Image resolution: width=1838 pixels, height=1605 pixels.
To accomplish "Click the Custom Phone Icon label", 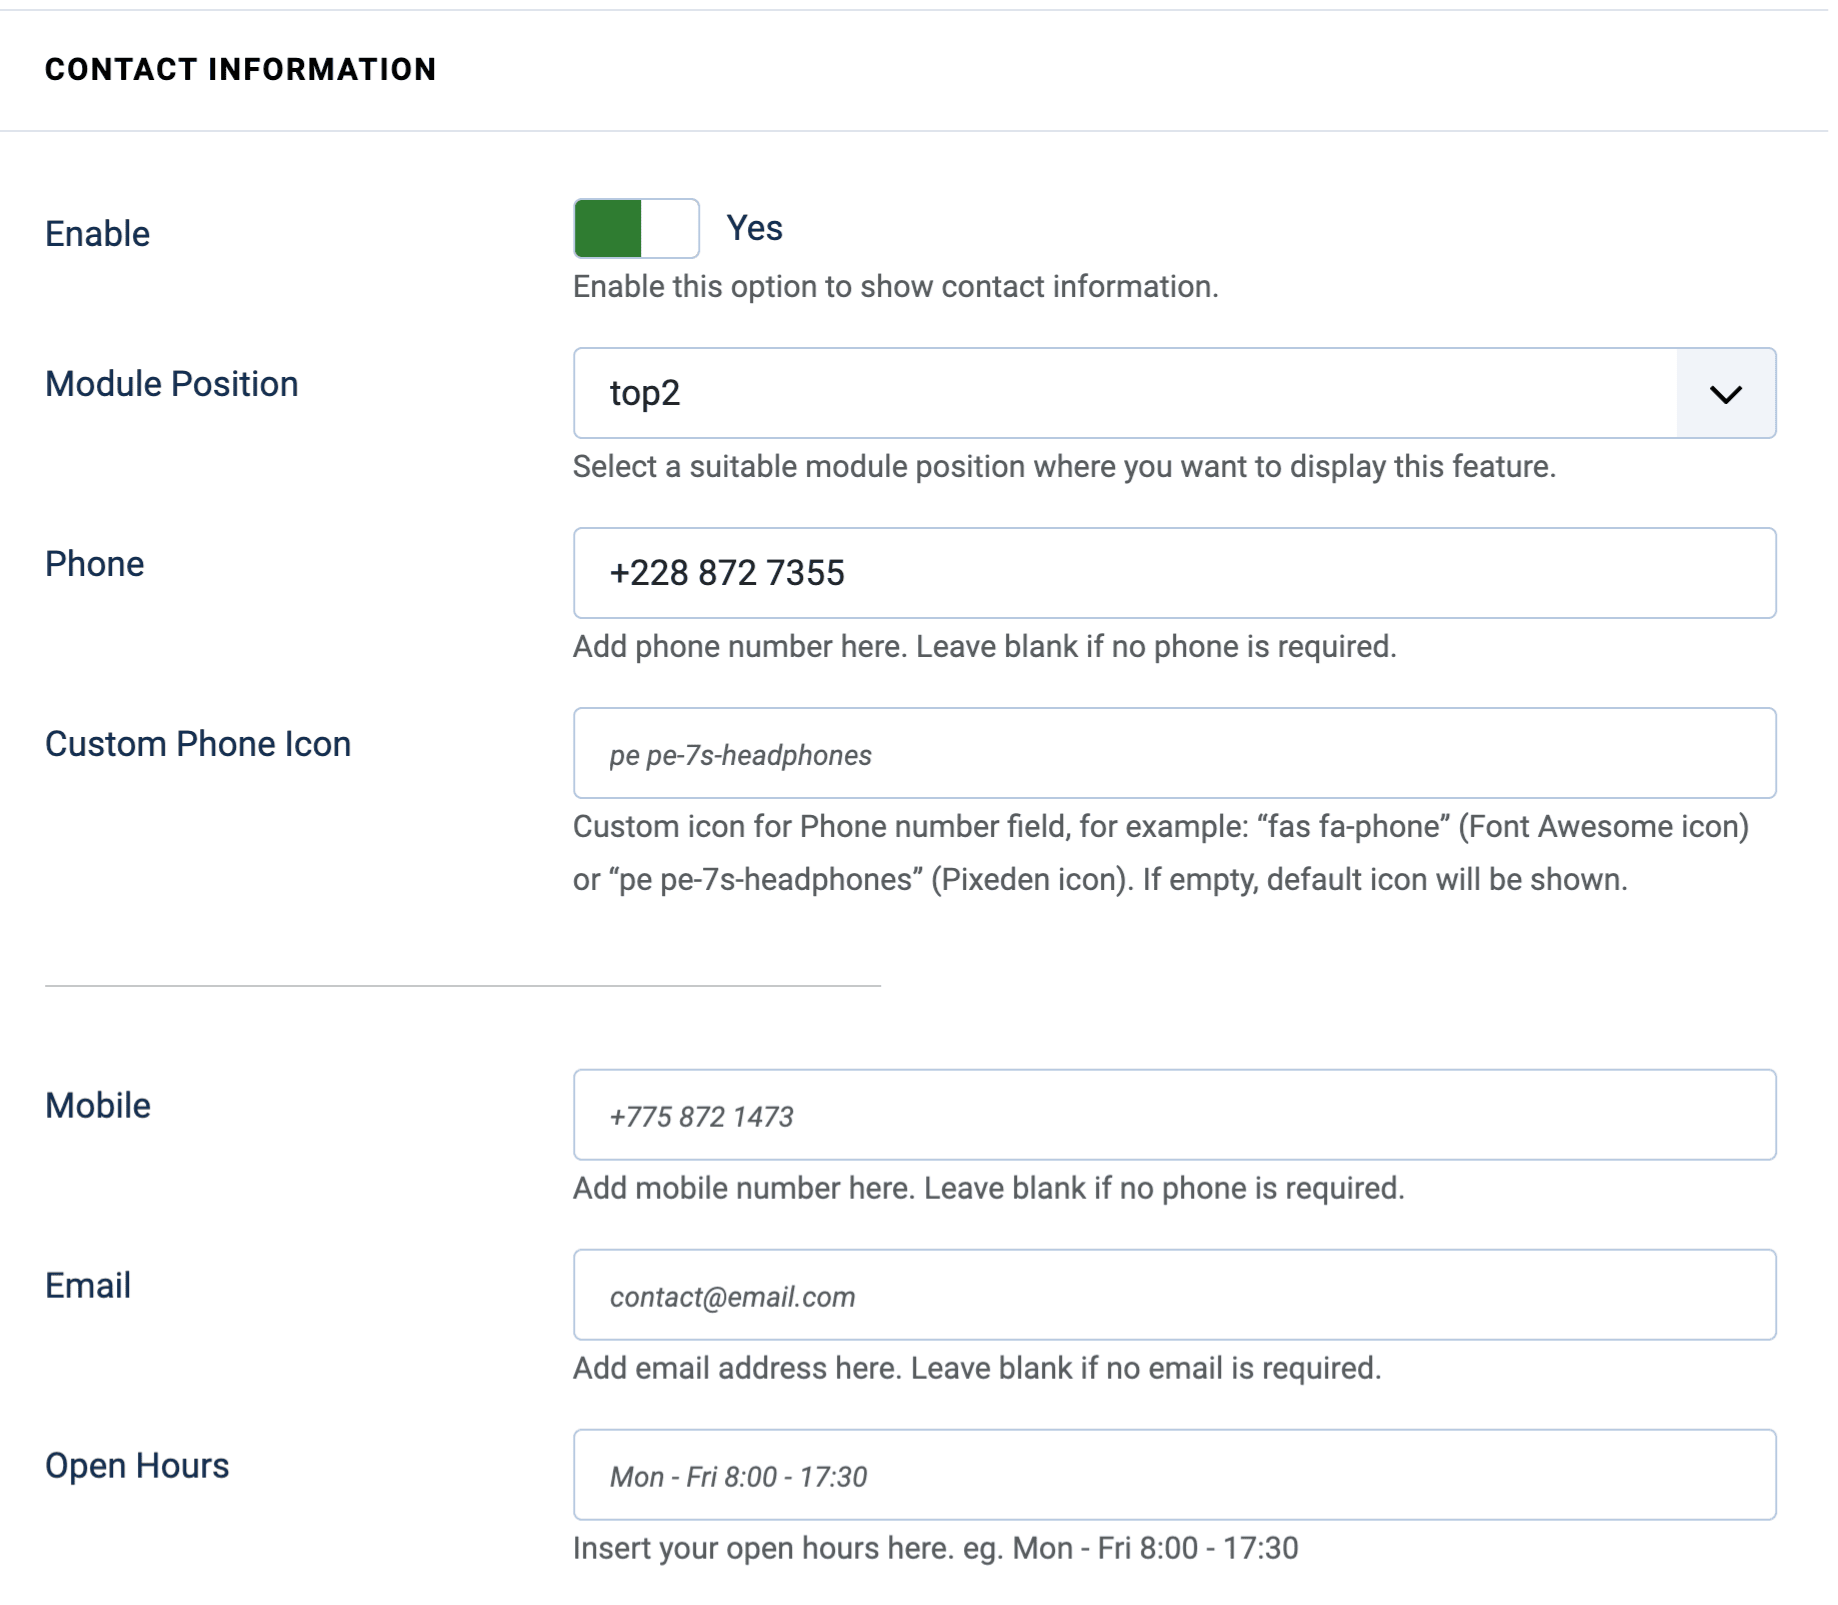I will [x=197, y=743].
